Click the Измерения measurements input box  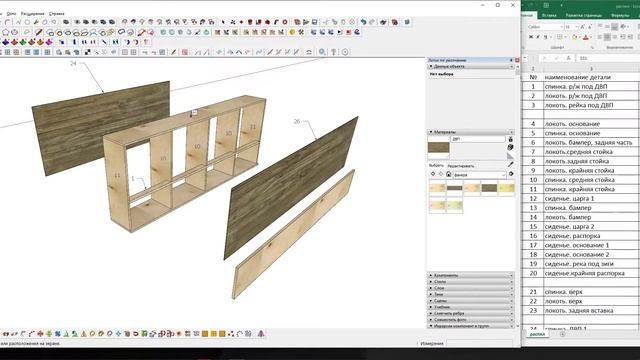[x=479, y=343]
